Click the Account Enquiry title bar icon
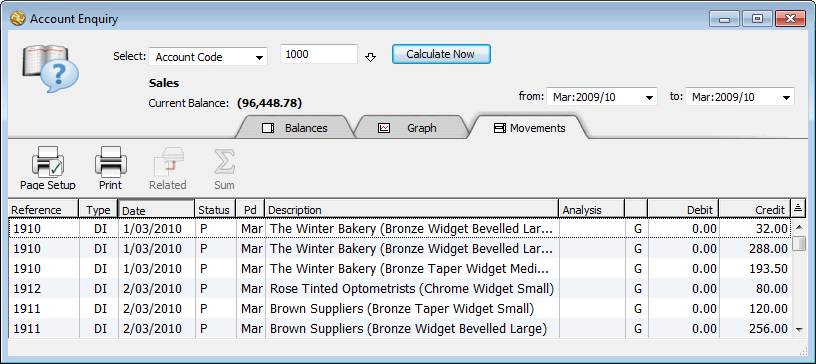Viewport: 816px width, 364px height. 18,19
